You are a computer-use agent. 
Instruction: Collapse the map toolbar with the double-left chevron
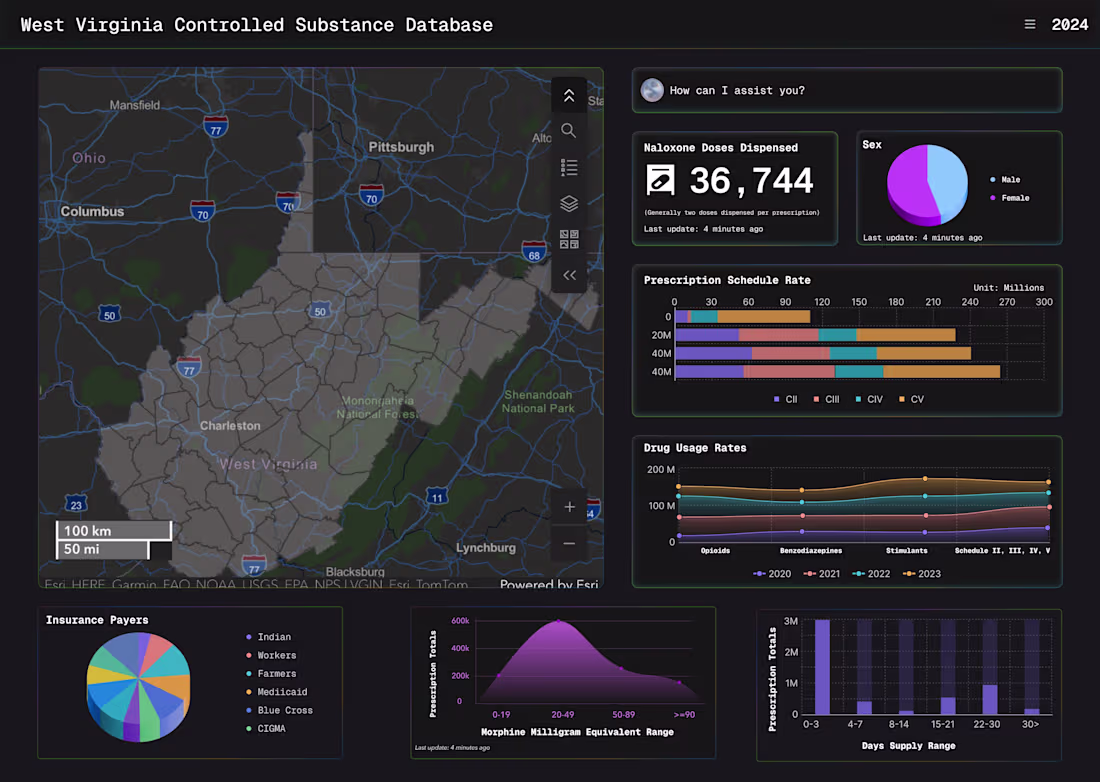569,275
